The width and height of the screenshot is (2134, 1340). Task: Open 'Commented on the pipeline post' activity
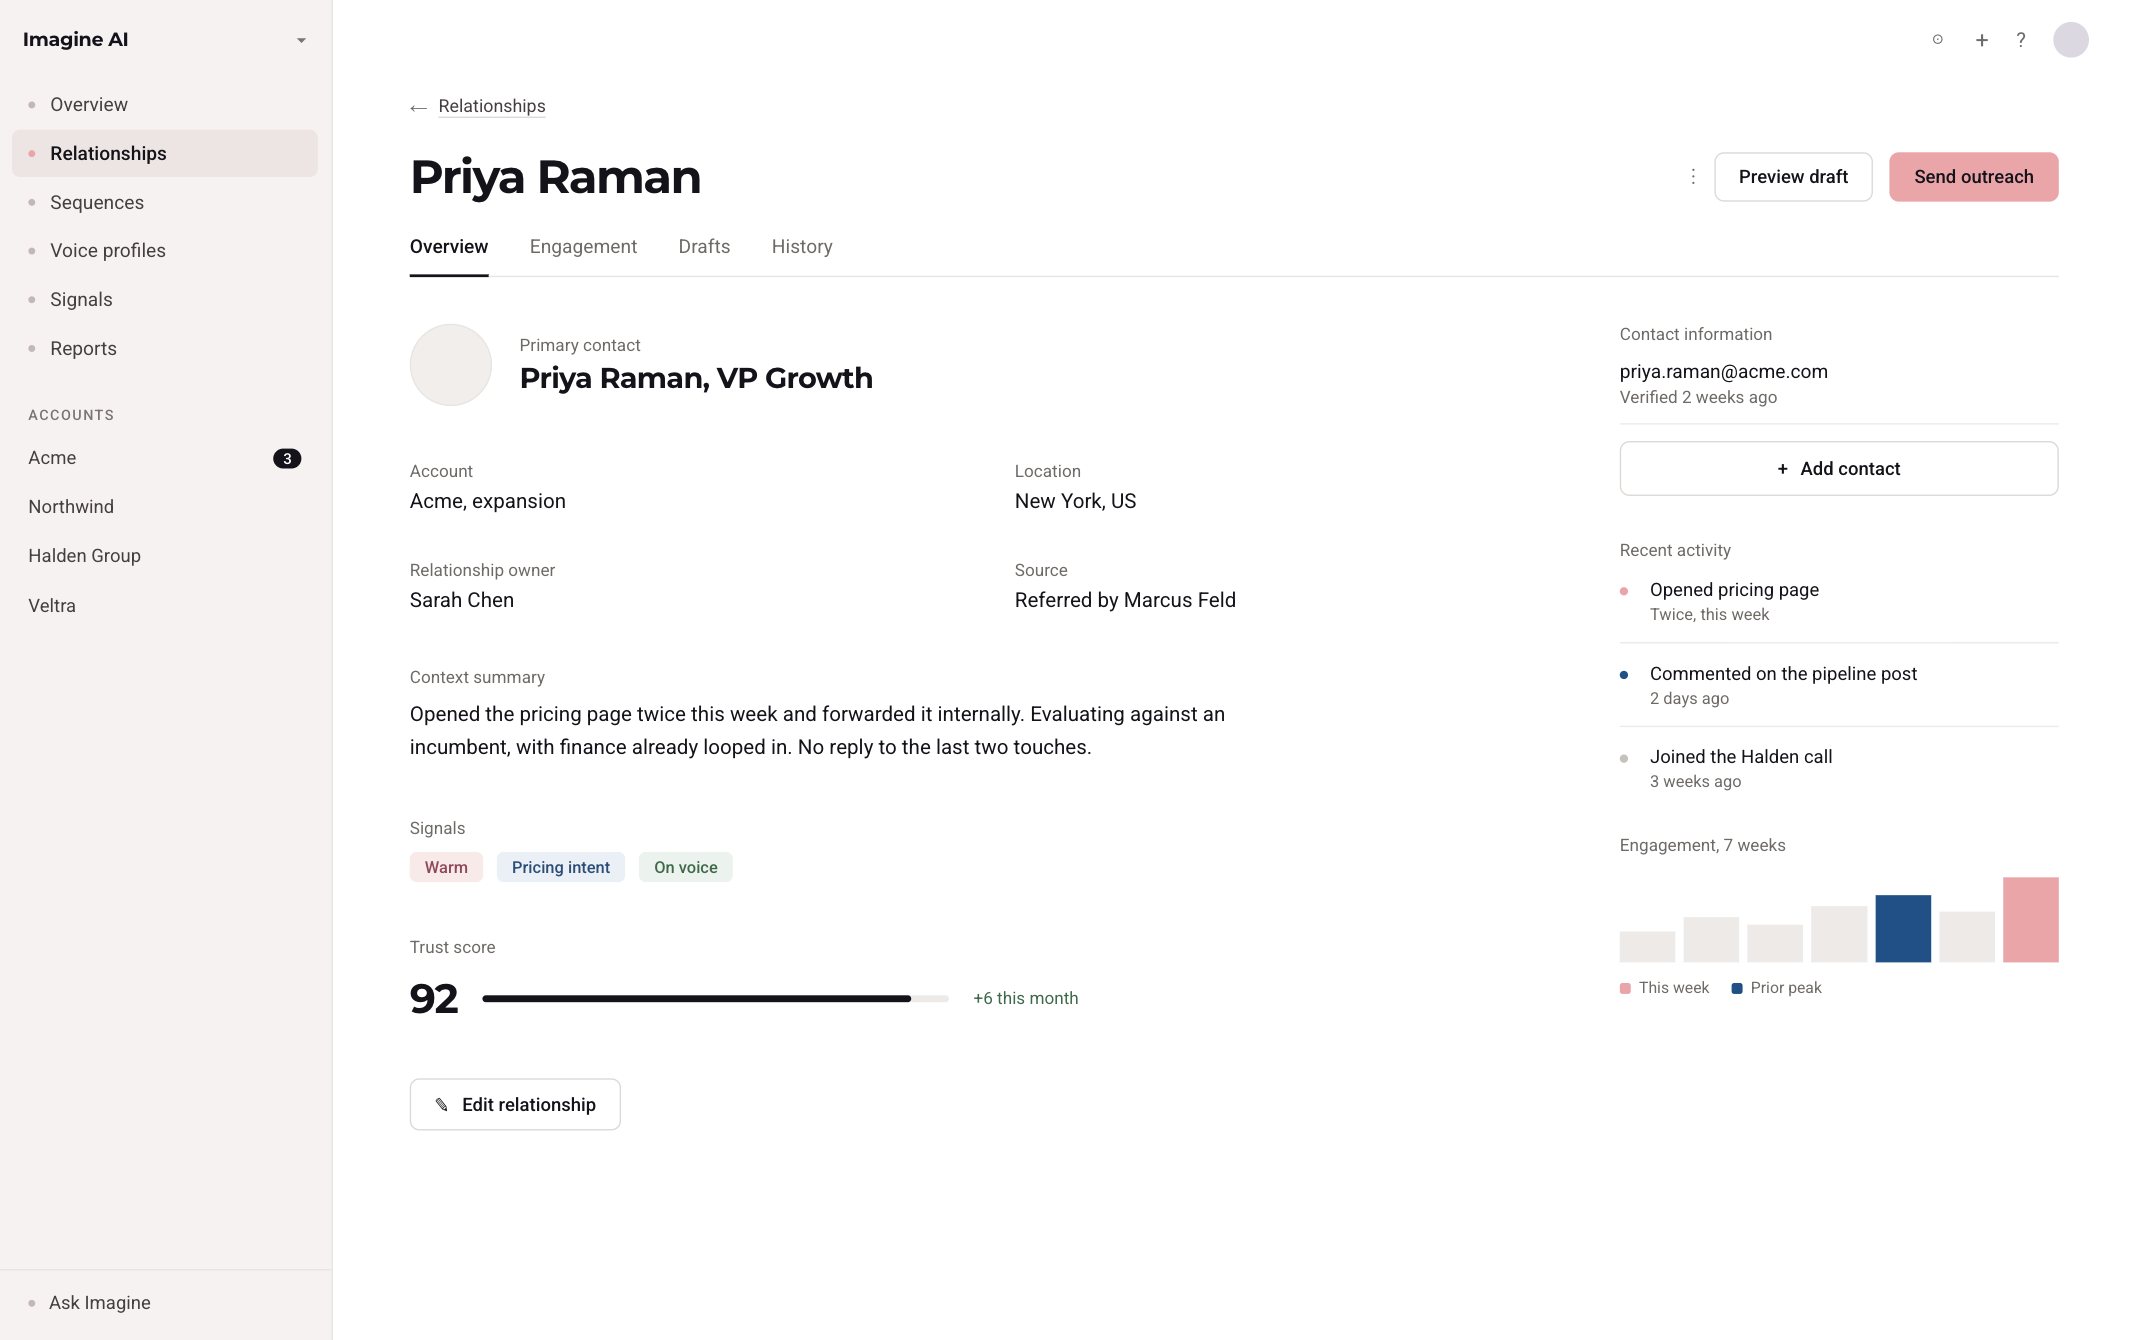pyautogui.click(x=1838, y=685)
